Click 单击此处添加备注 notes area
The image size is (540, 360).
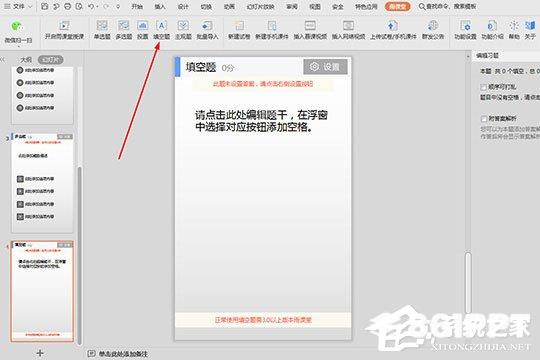[123, 354]
